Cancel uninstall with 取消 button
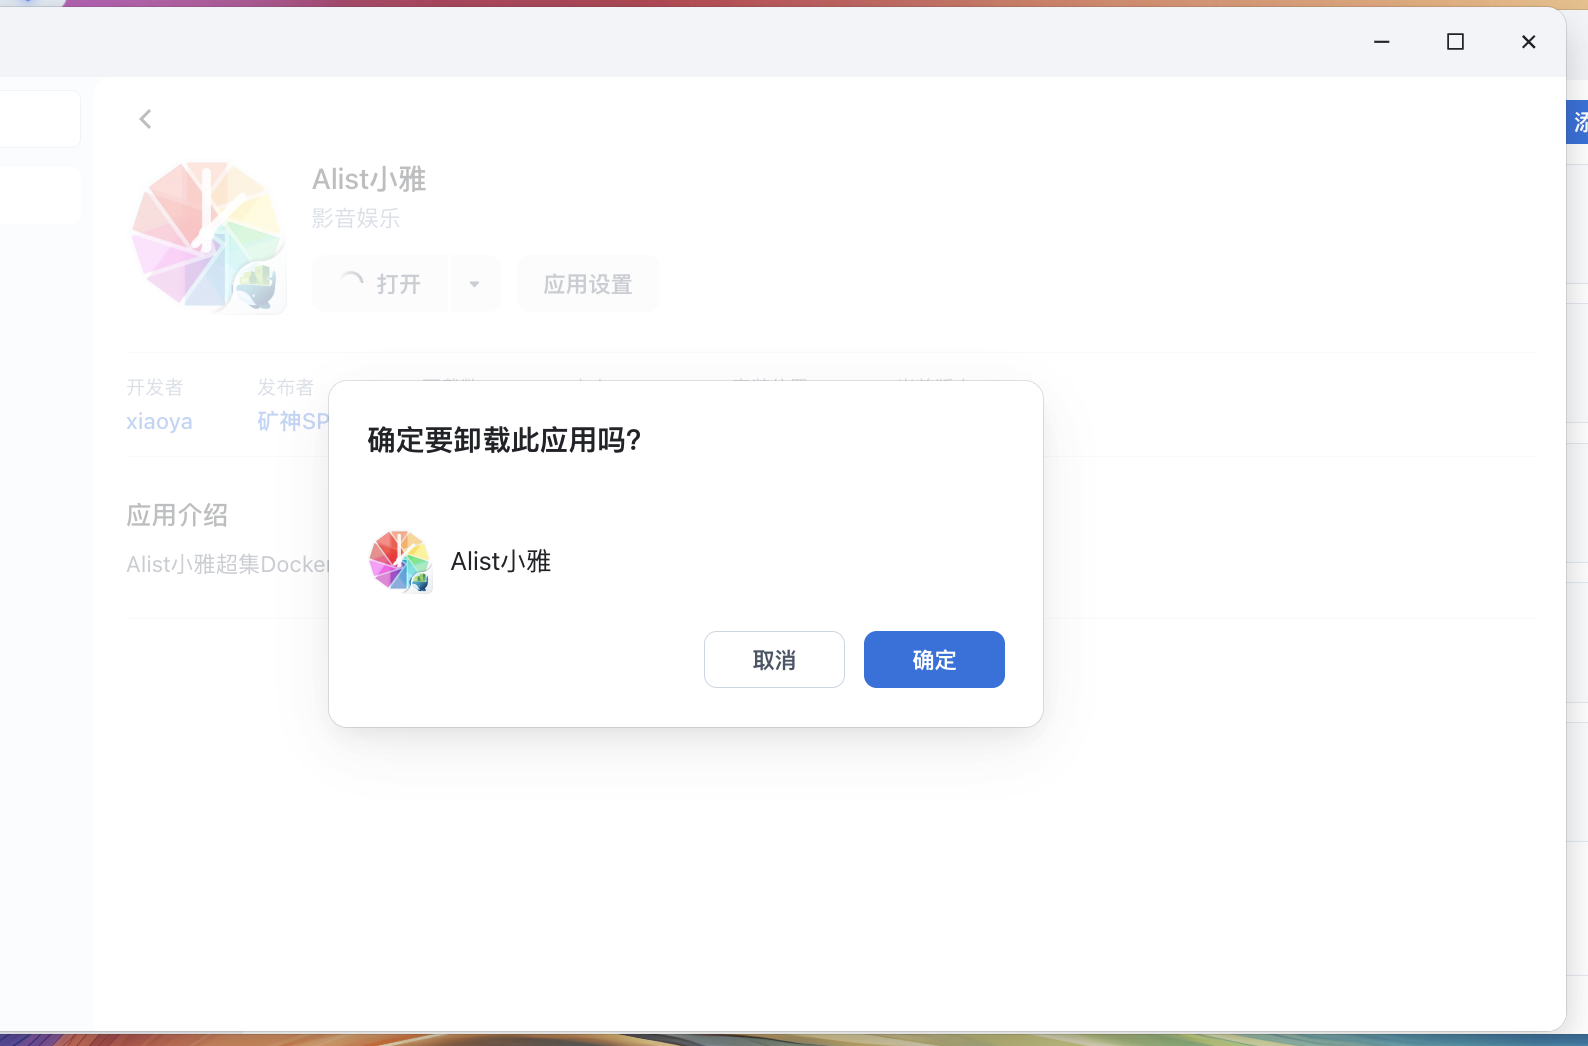The image size is (1588, 1046). pos(774,660)
